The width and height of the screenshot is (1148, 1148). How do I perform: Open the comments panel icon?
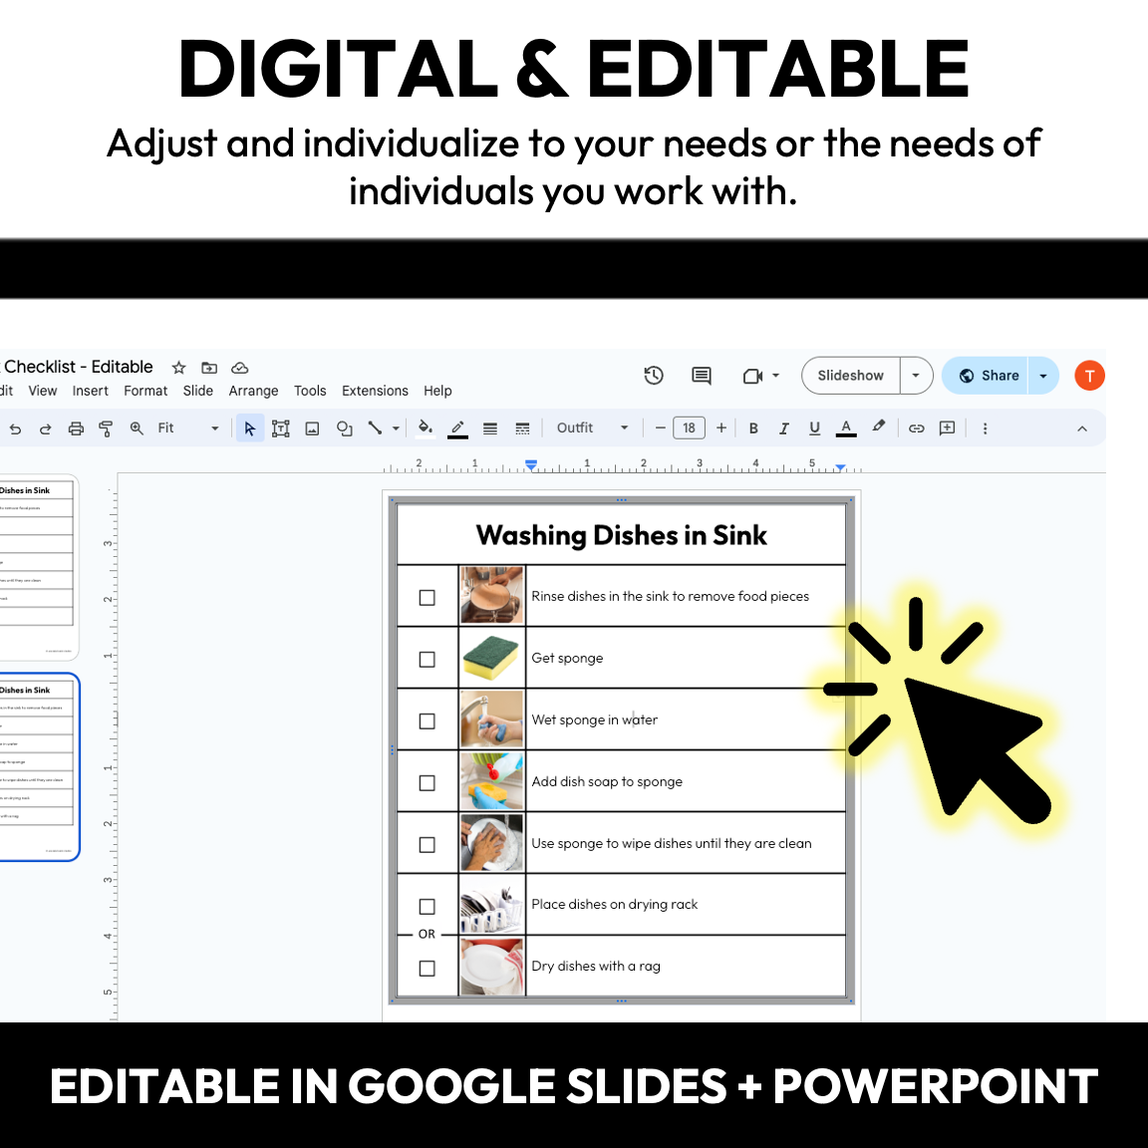click(x=701, y=376)
